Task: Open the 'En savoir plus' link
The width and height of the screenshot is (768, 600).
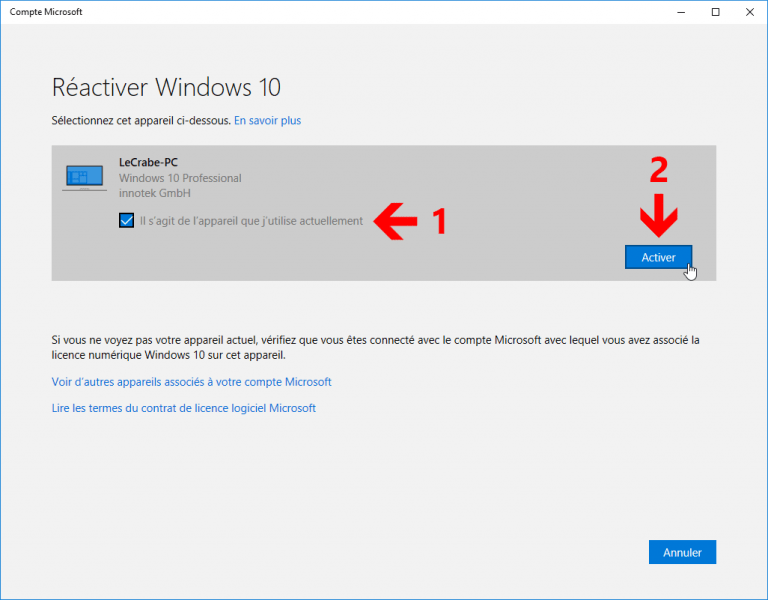Action: pos(267,121)
